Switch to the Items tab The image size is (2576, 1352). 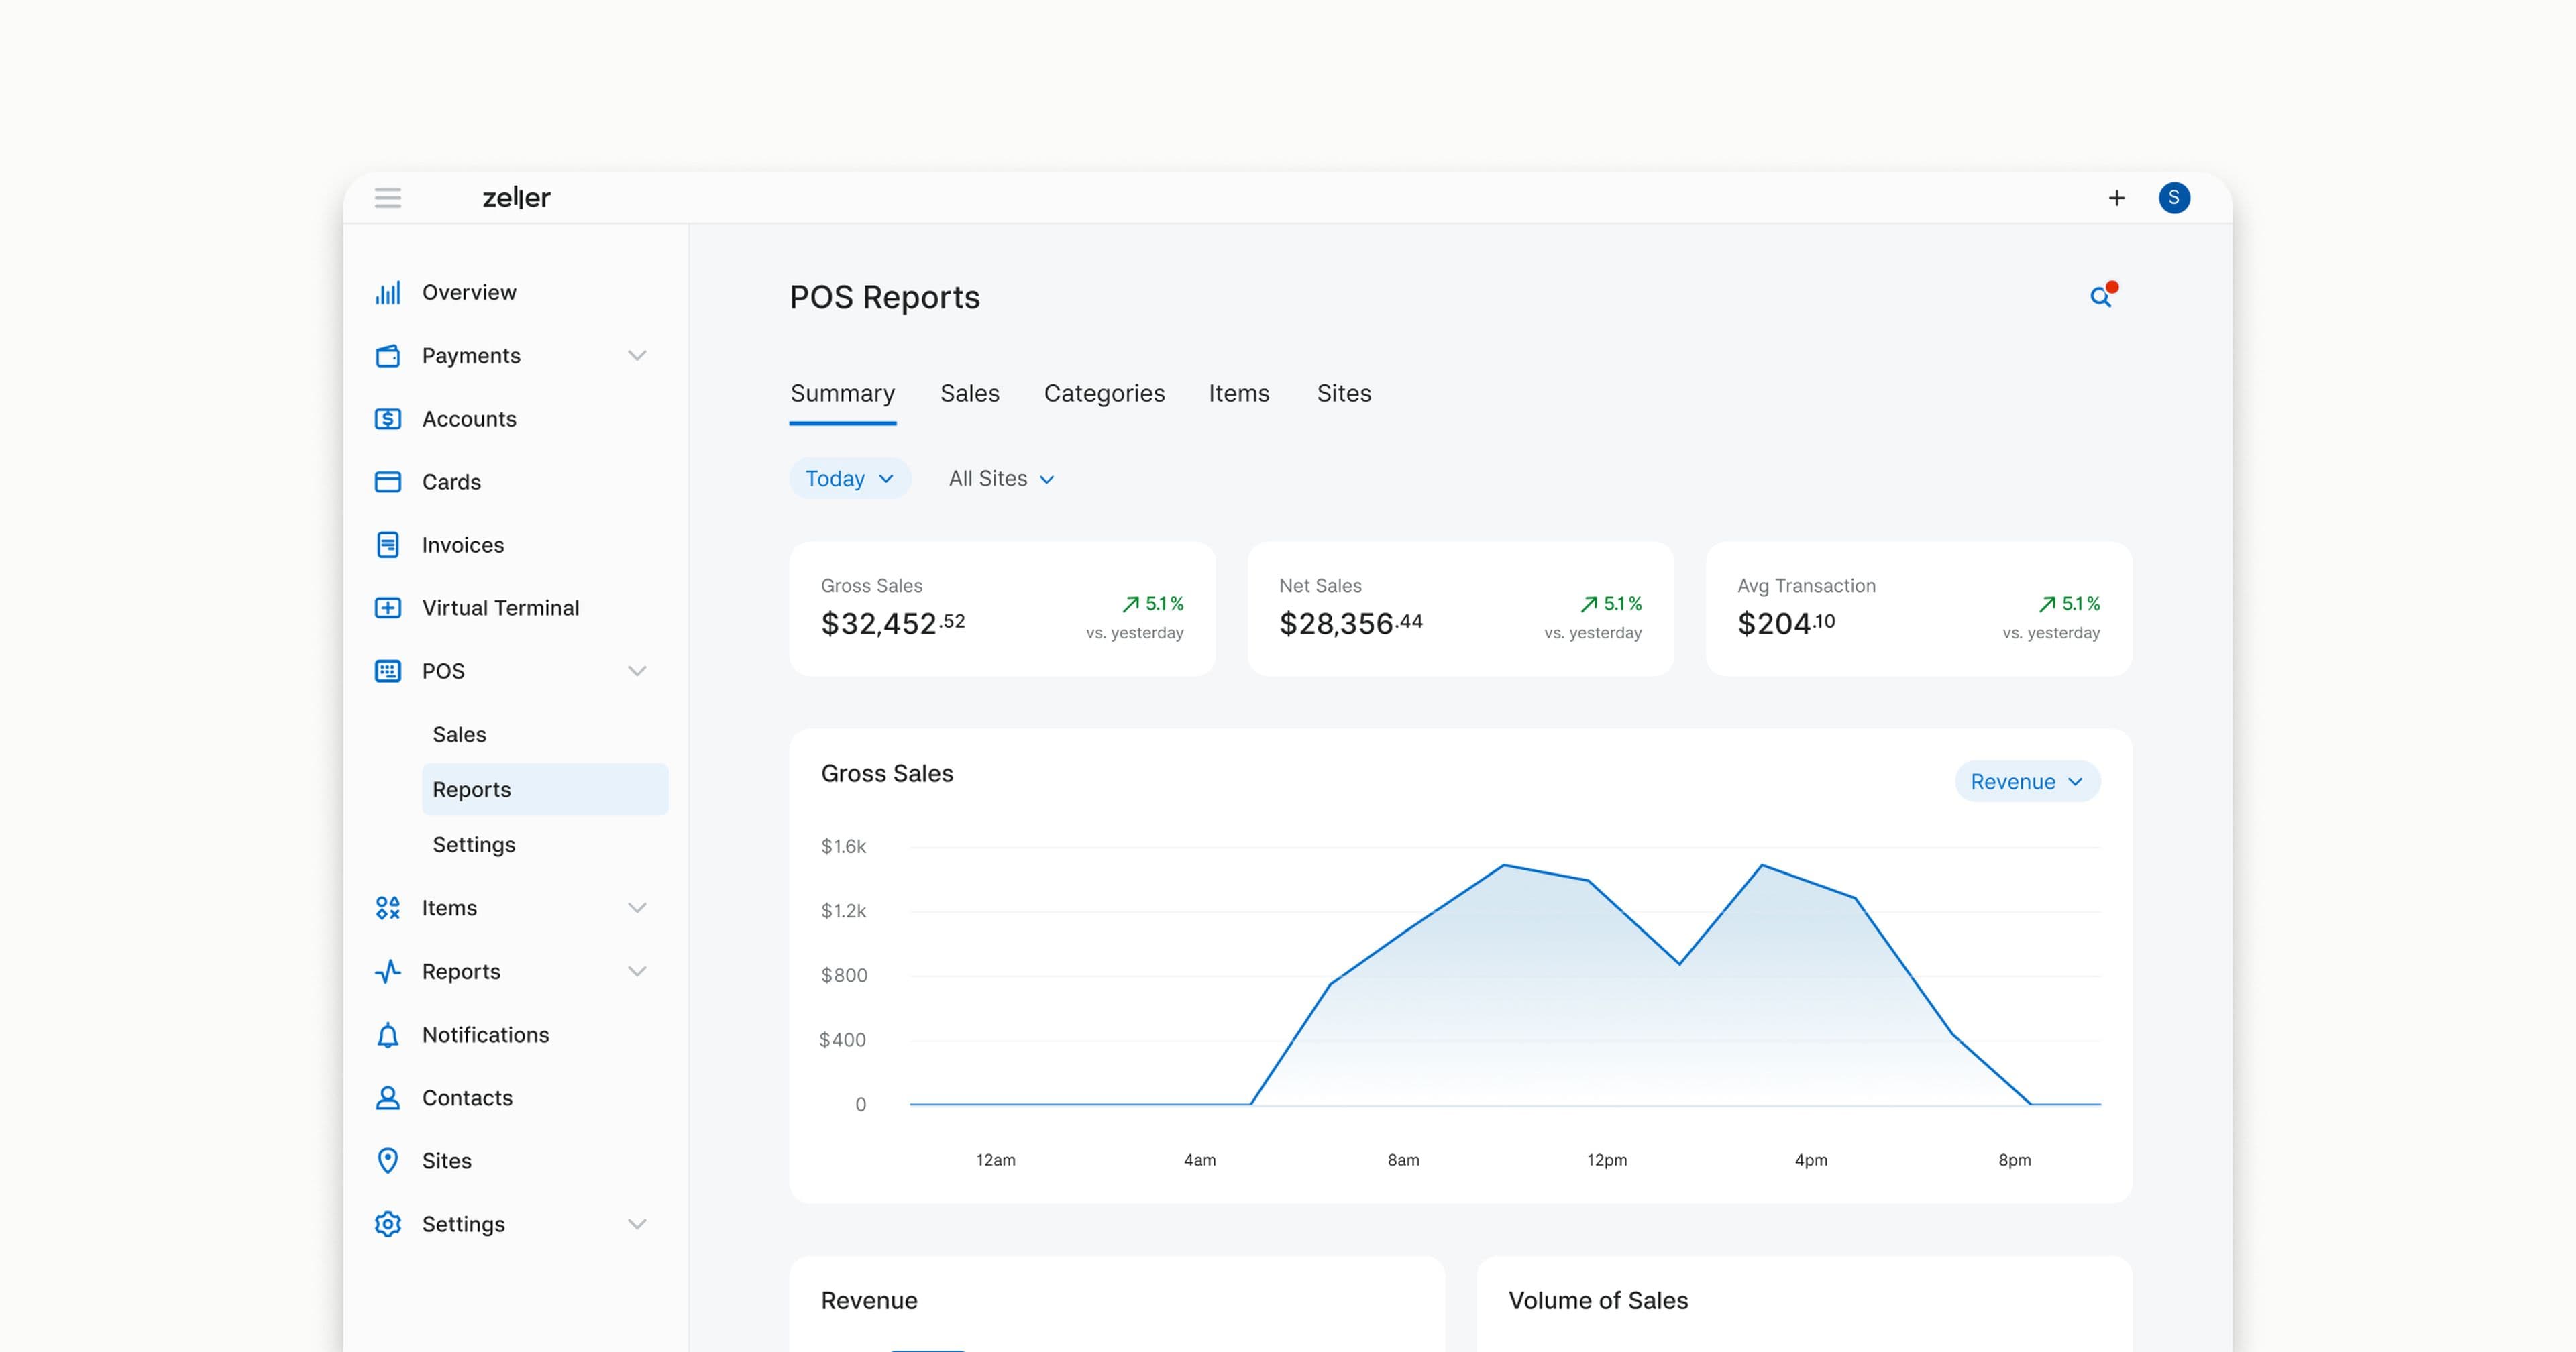click(1238, 393)
